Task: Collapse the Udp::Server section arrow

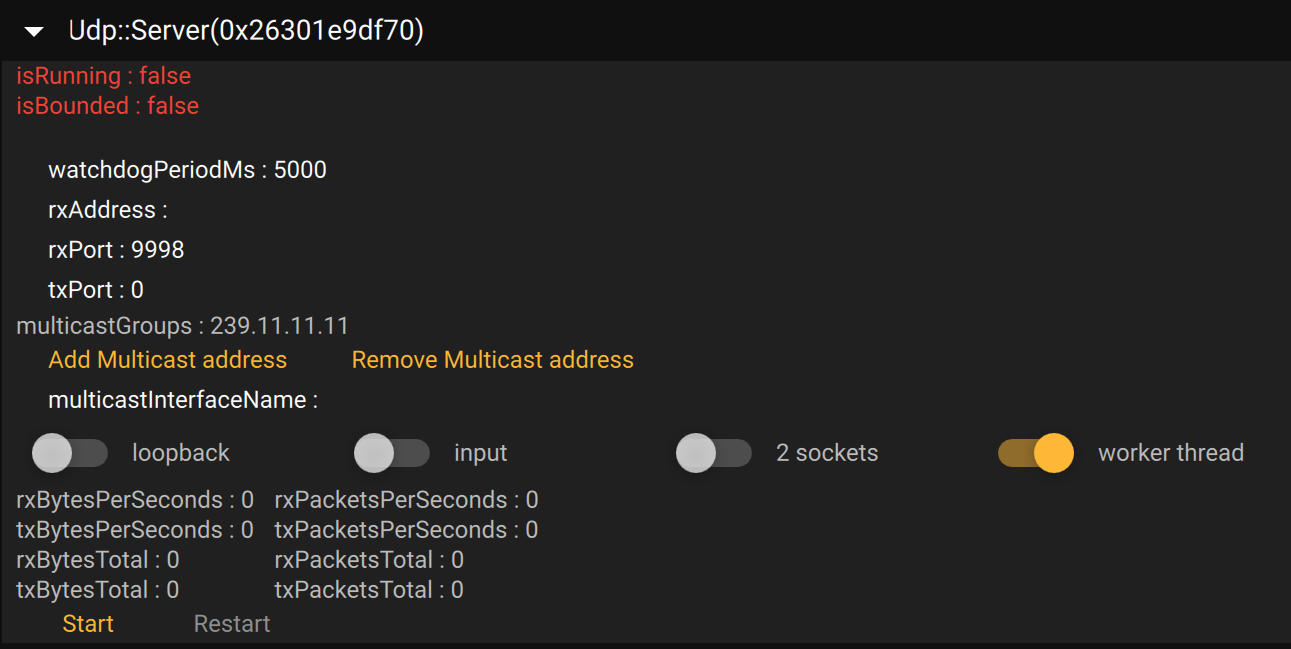Action: pyautogui.click(x=34, y=32)
